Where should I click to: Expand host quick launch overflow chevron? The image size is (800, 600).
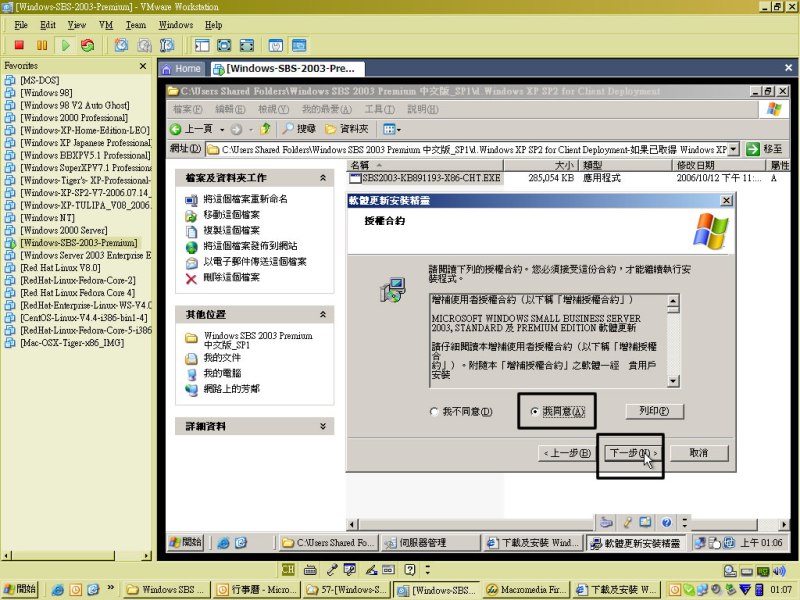pos(111,589)
